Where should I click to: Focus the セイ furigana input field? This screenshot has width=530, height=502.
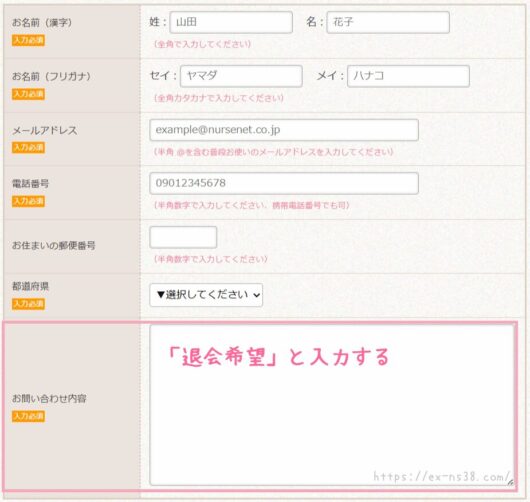pyautogui.click(x=241, y=76)
